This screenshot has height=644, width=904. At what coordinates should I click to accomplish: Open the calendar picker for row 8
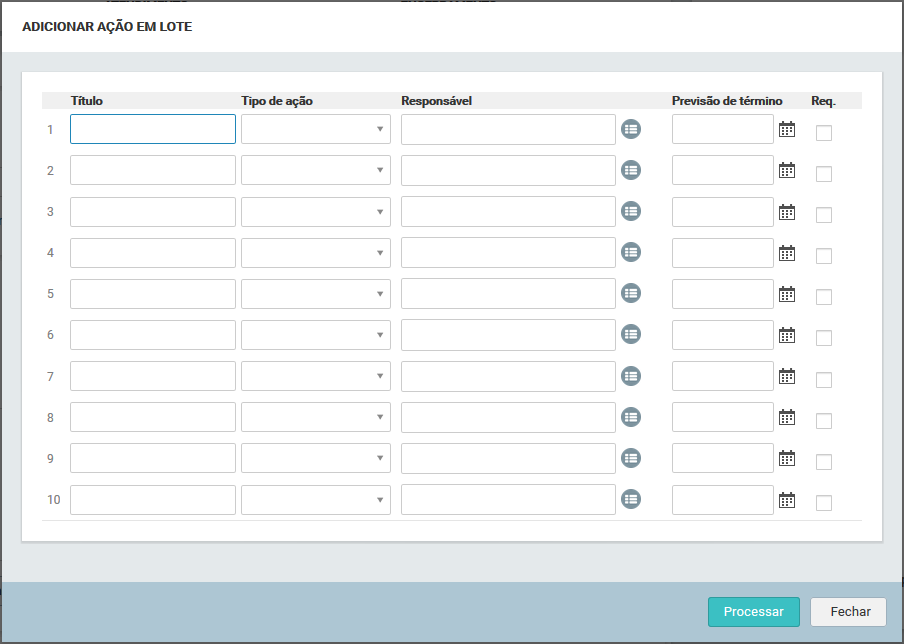[787, 417]
